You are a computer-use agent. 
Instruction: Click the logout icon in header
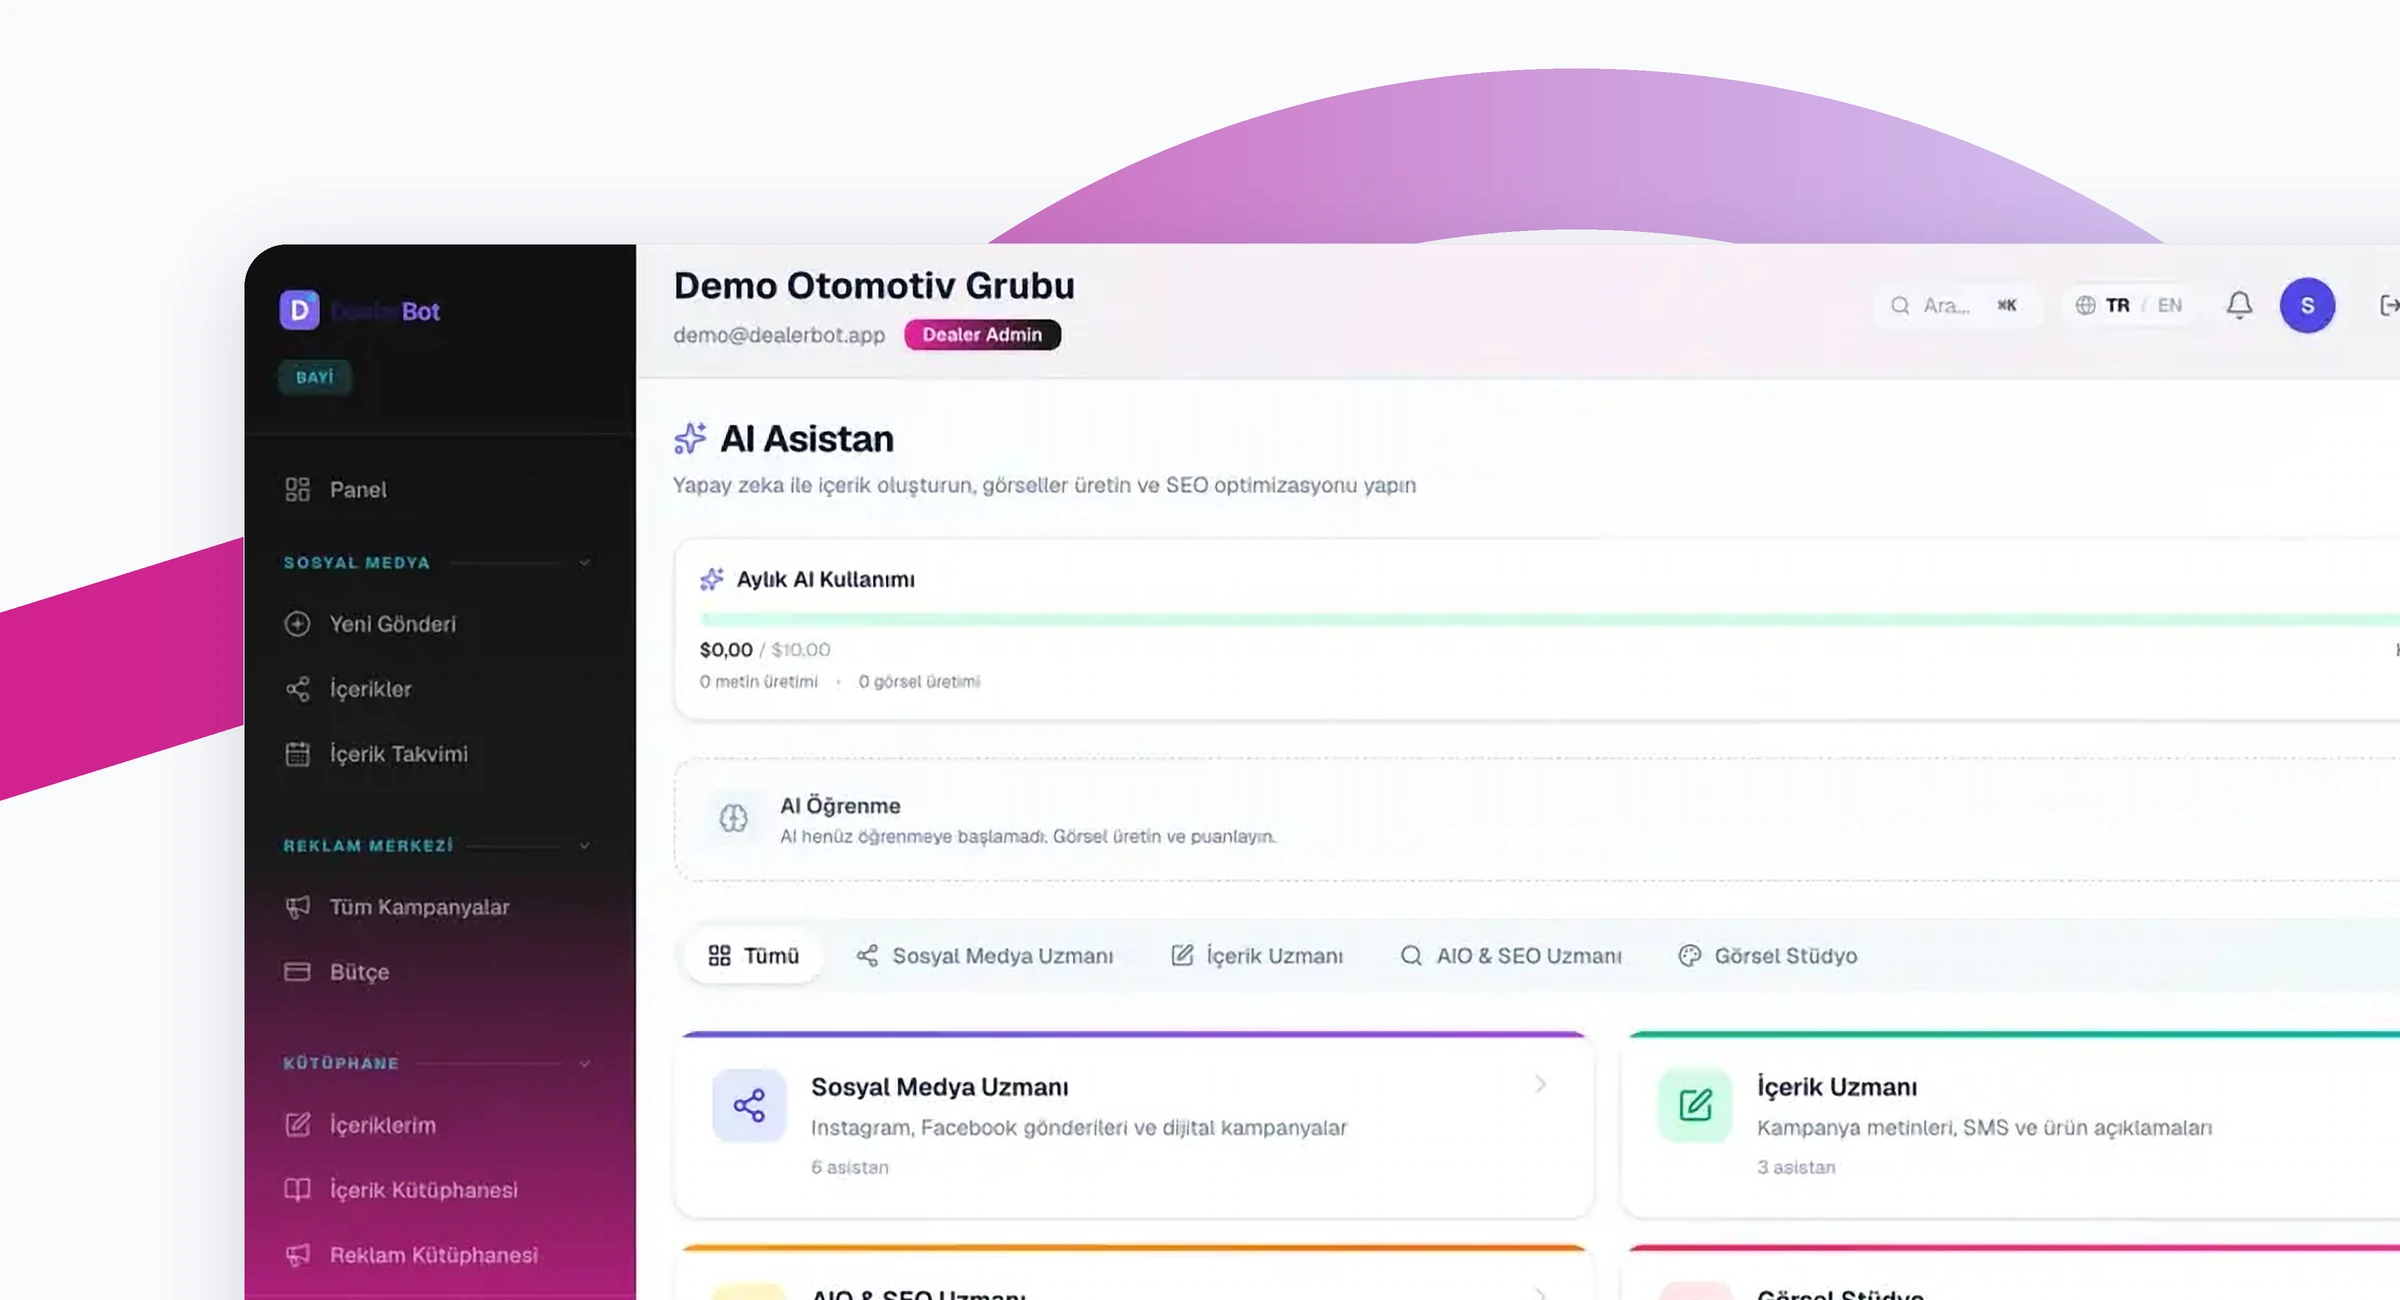(x=2388, y=305)
